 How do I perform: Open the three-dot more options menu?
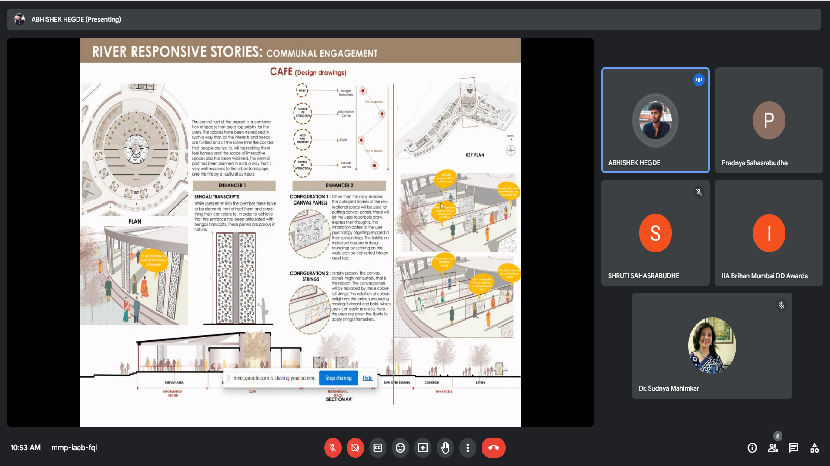click(x=468, y=447)
